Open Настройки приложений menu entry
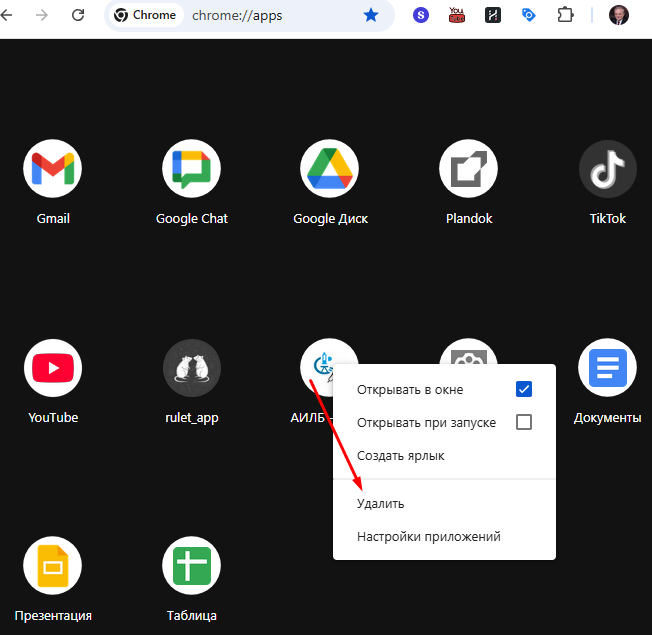Image resolution: width=652 pixels, height=635 pixels. click(428, 537)
